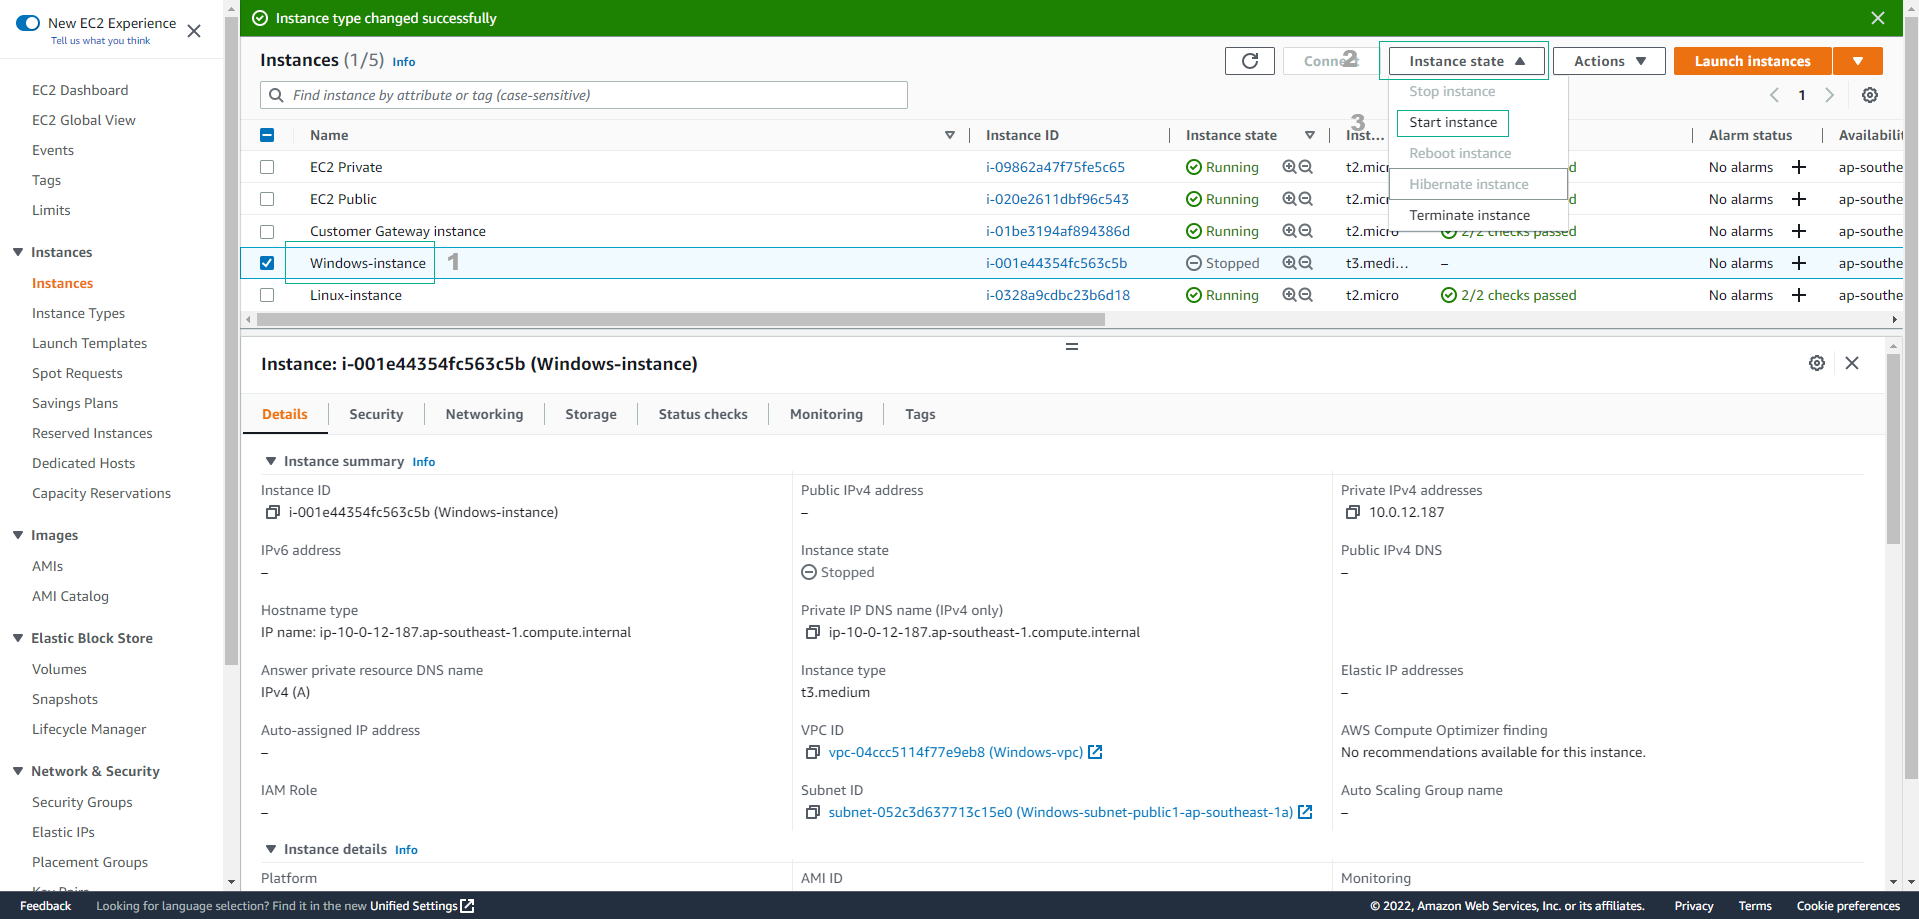Switch to the Networking tab
1919x919 pixels.
point(484,414)
